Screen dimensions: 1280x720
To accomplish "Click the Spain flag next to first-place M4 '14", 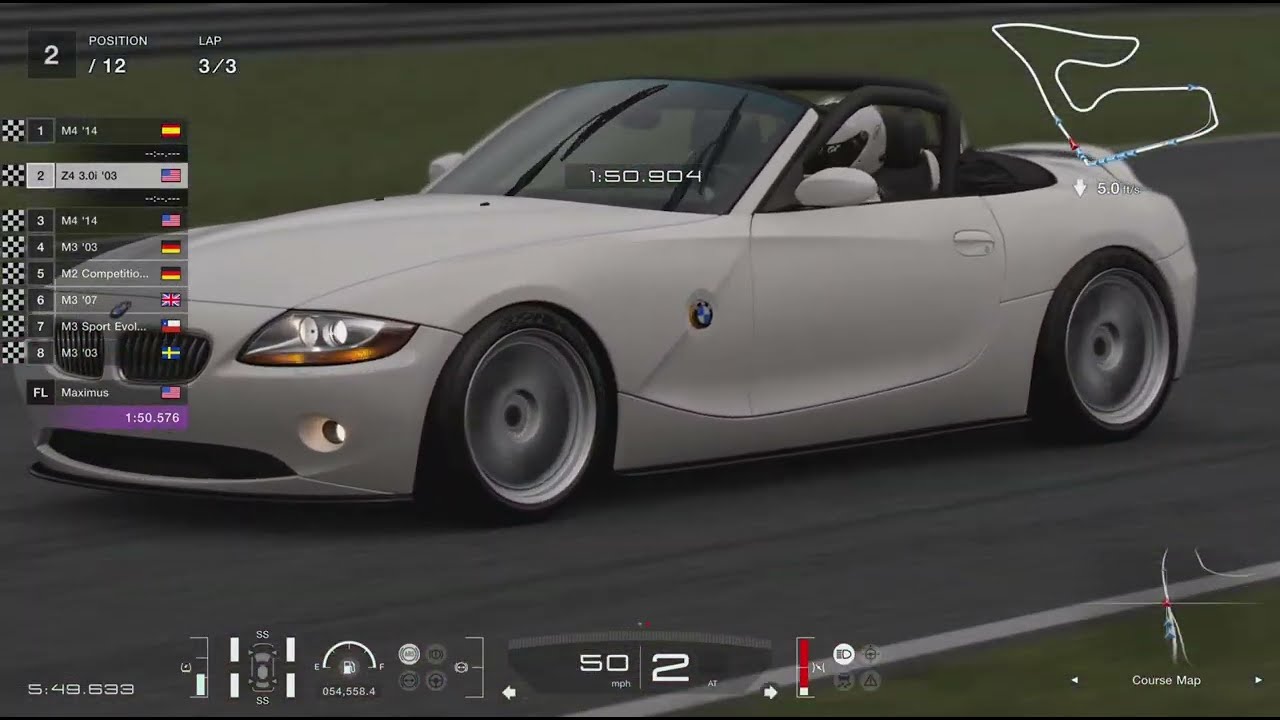I will pyautogui.click(x=171, y=130).
